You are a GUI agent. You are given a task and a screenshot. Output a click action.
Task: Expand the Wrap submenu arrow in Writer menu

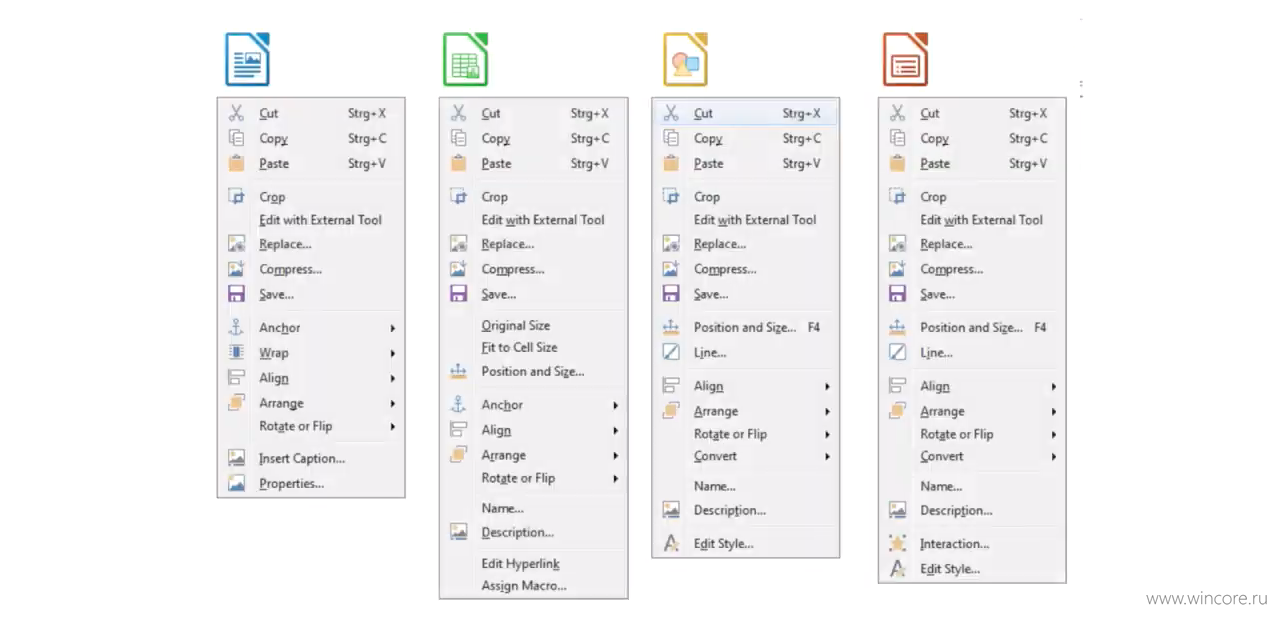click(393, 353)
